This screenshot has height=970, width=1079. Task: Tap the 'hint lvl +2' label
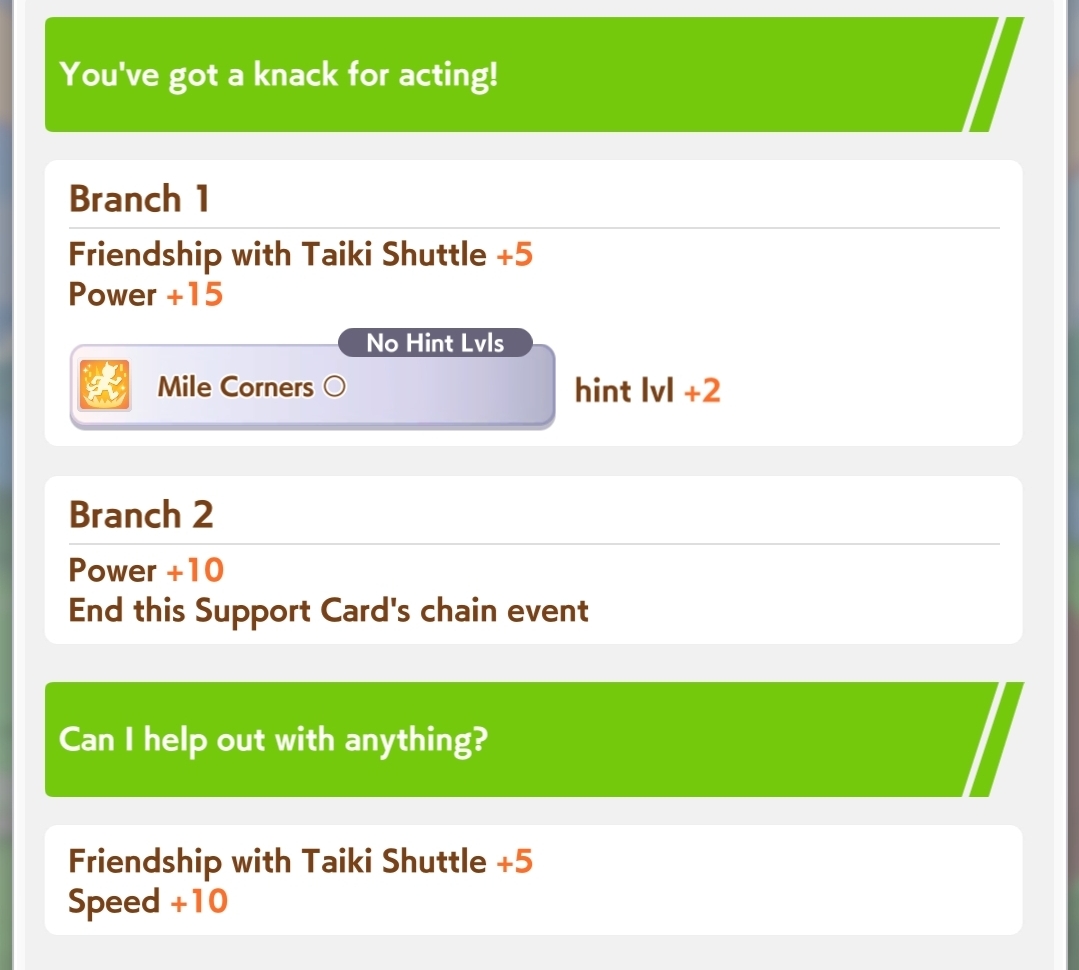coord(648,391)
